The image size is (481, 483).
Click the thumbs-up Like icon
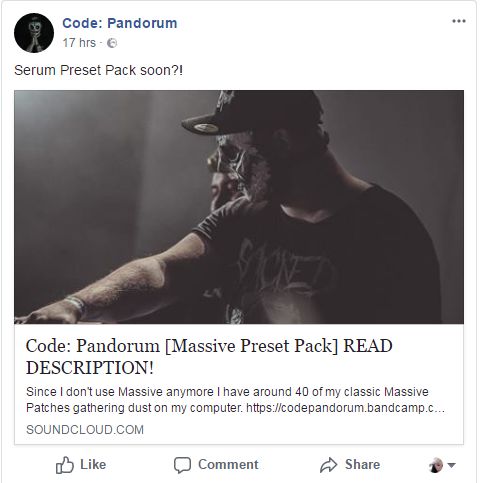(65, 465)
